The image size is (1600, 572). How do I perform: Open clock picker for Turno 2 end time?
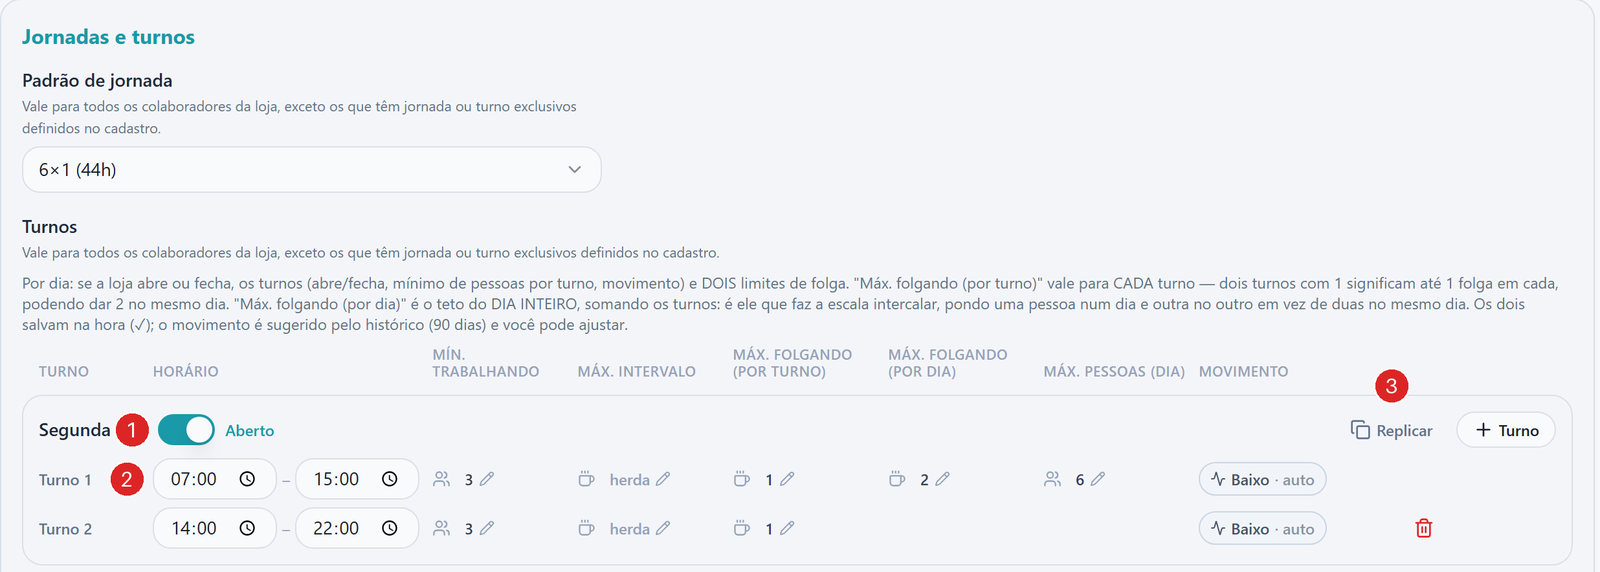click(390, 528)
